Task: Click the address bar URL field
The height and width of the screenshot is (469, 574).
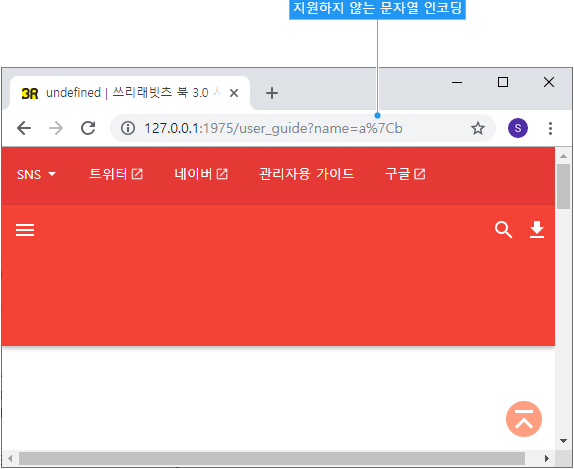Action: (303, 128)
